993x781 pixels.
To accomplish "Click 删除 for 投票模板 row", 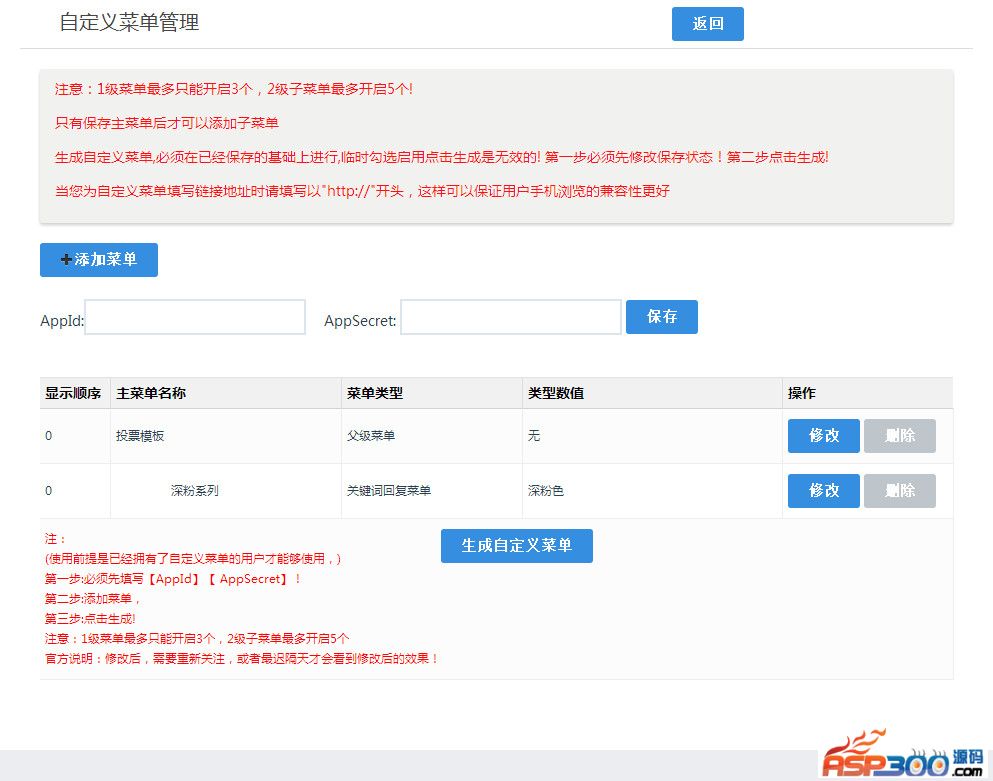I will pos(899,436).
